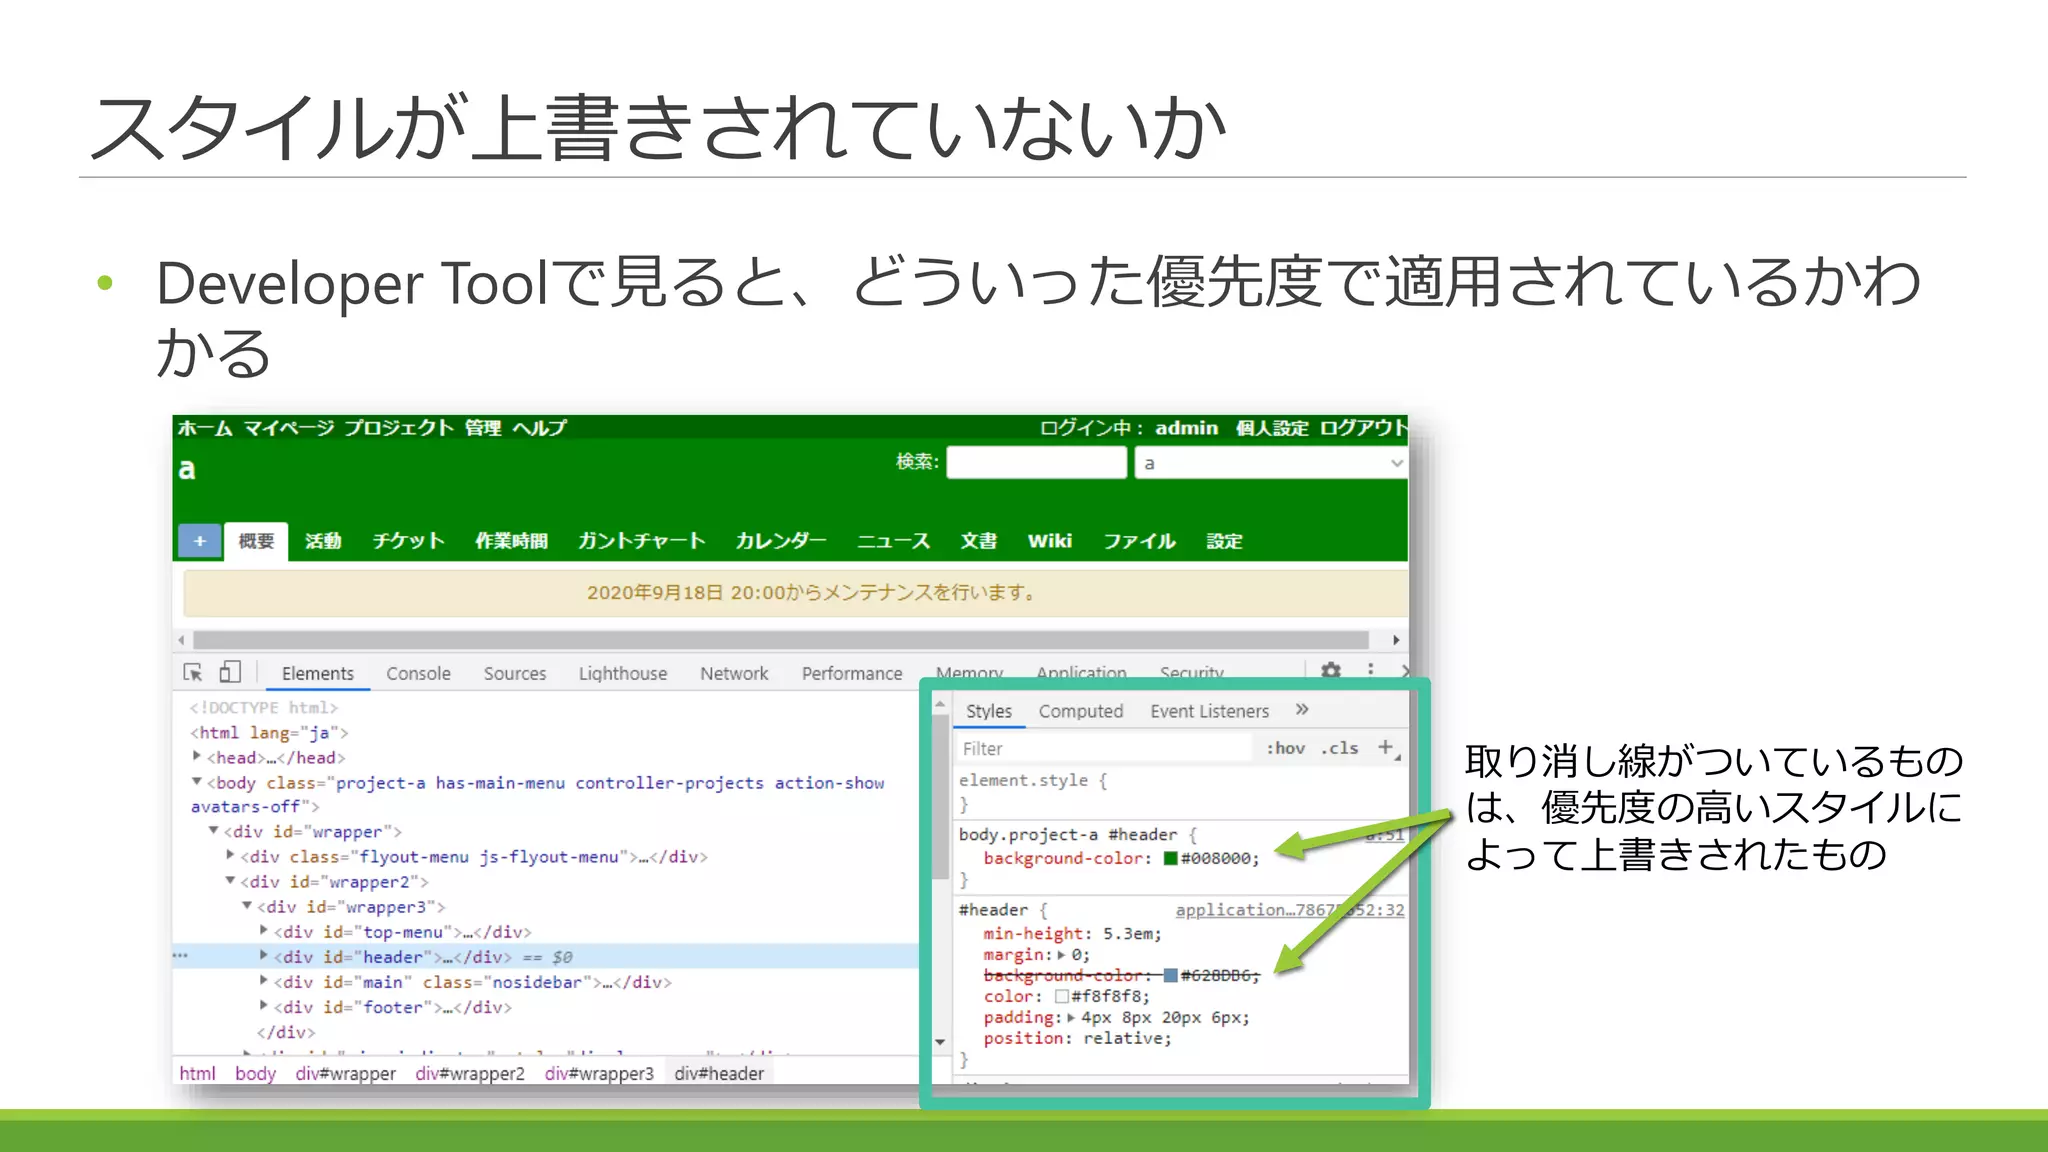The width and height of the screenshot is (2048, 1152).
Task: Expand the selected div#header node
Action: (x=264, y=956)
